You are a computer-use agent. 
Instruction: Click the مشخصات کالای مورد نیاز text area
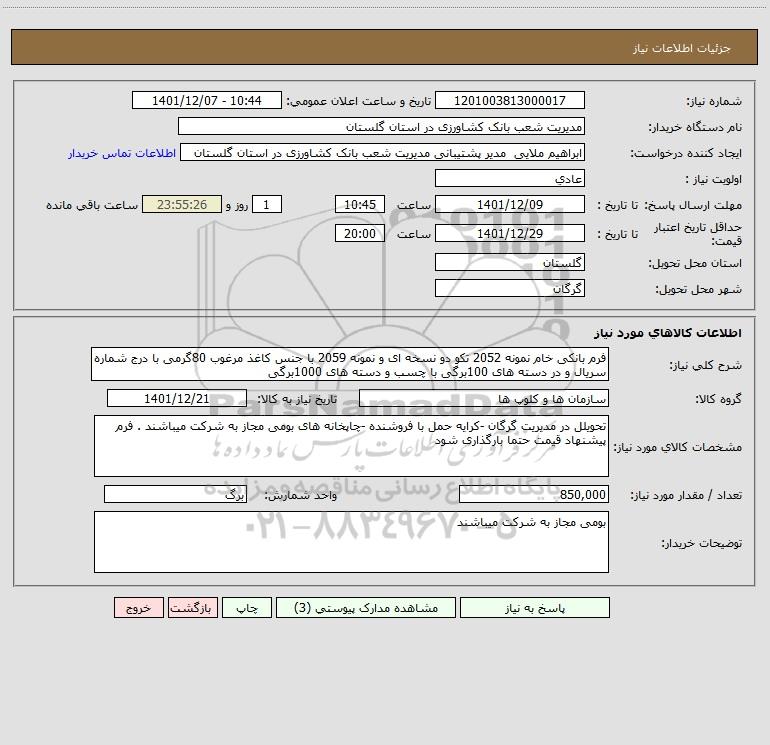351,446
